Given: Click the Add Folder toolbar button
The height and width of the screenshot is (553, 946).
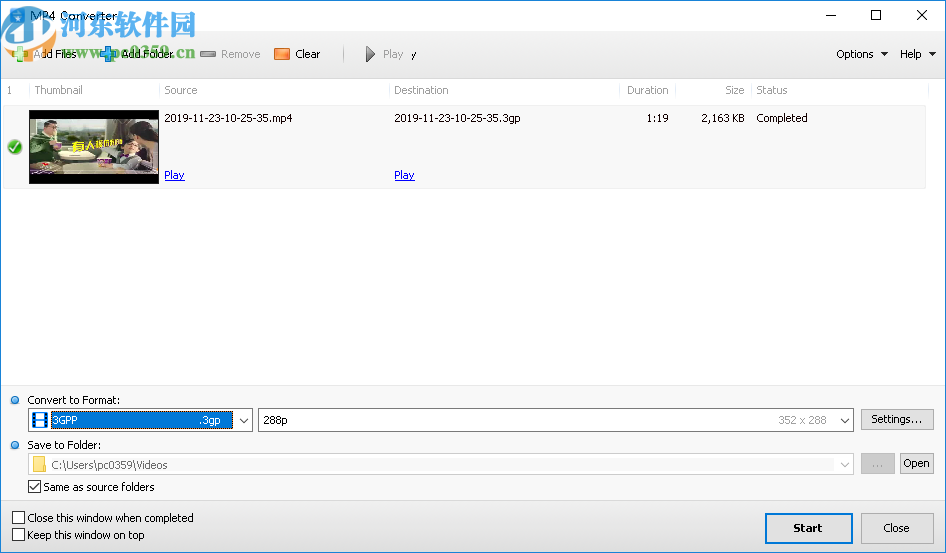Looking at the screenshot, I should tap(138, 54).
